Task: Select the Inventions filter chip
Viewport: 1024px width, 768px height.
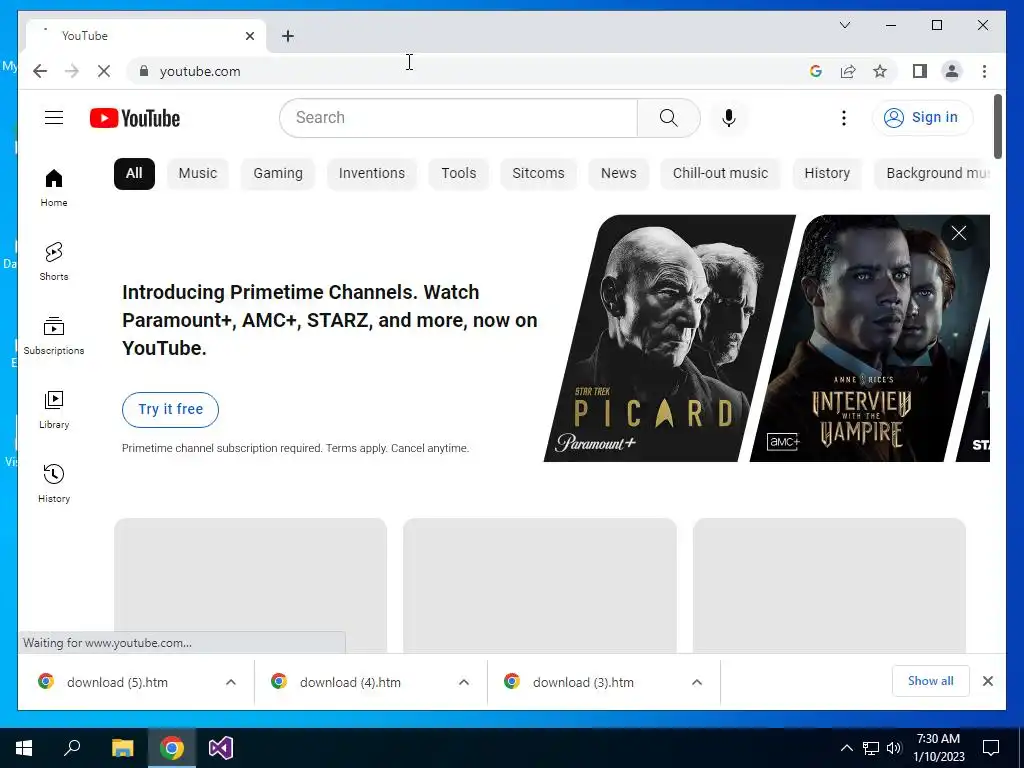Action: pos(372,174)
